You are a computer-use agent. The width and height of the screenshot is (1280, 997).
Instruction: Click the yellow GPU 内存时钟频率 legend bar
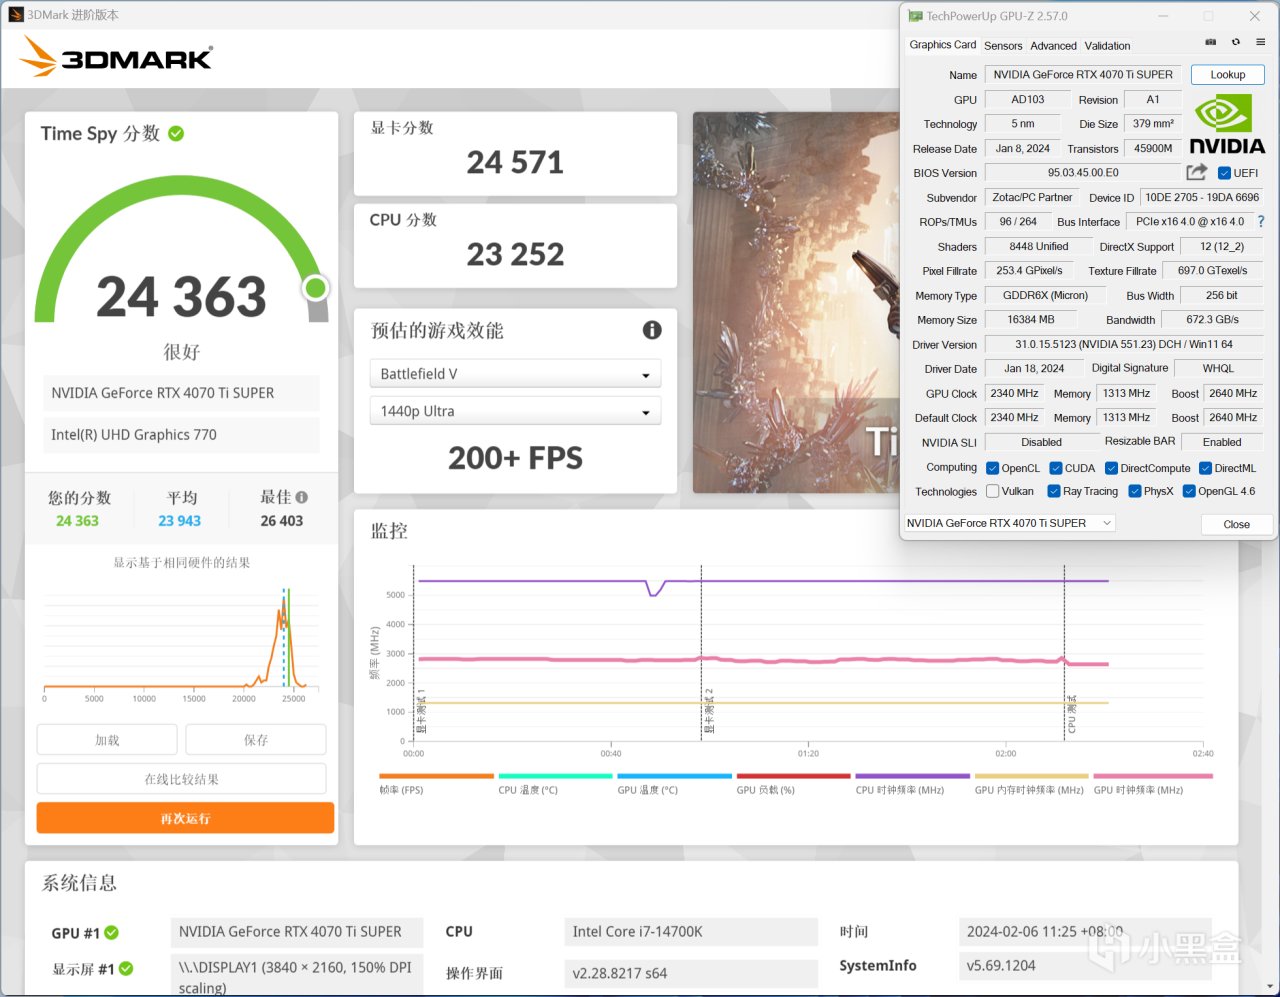(x=1032, y=776)
